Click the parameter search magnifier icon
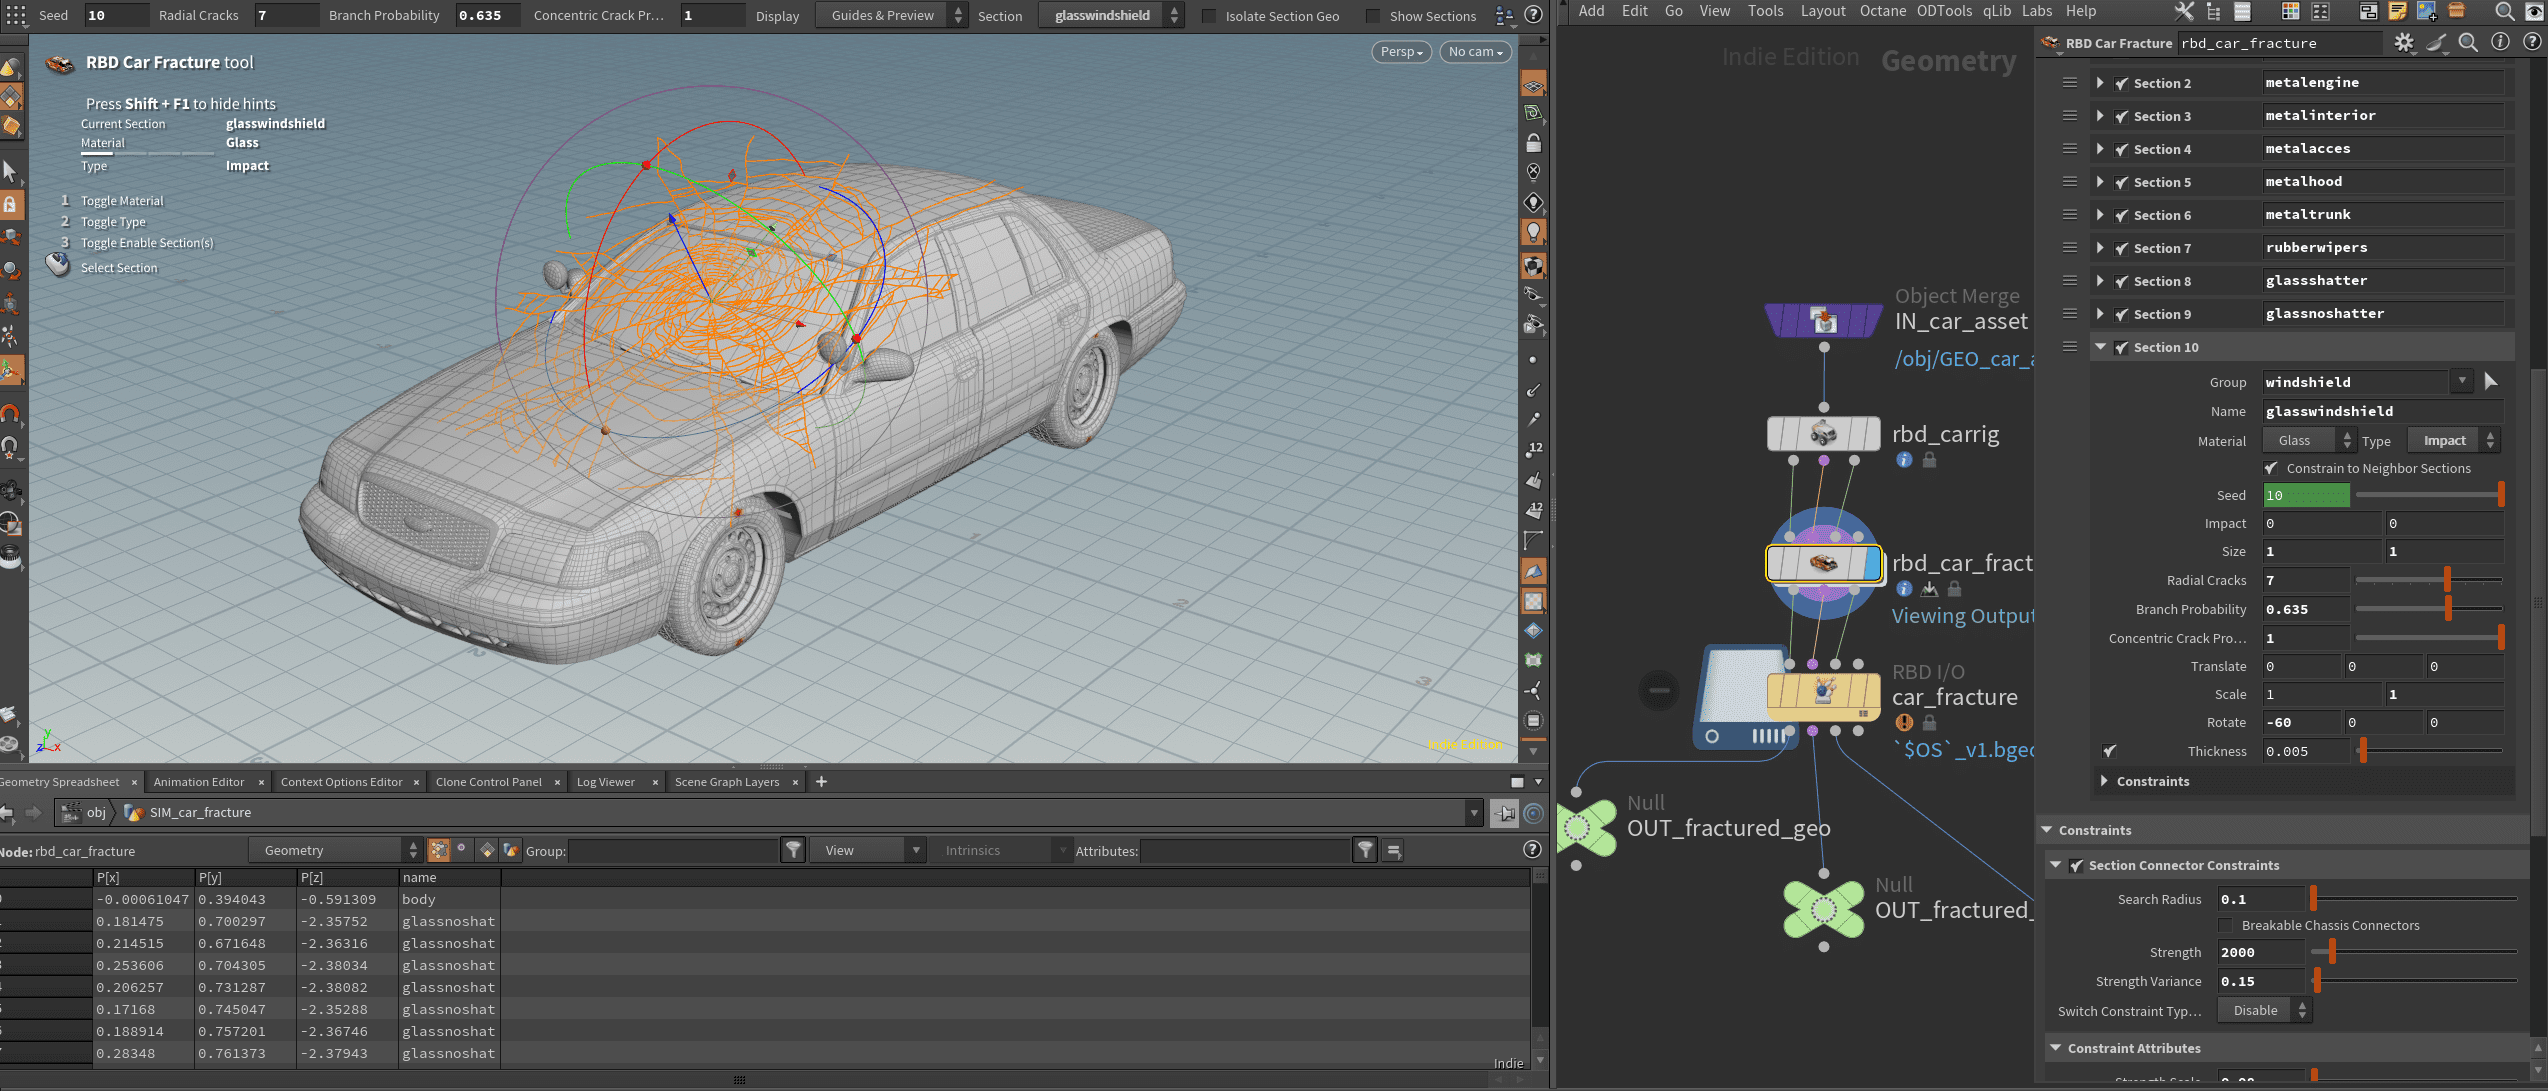The width and height of the screenshot is (2548, 1091). click(x=2468, y=42)
